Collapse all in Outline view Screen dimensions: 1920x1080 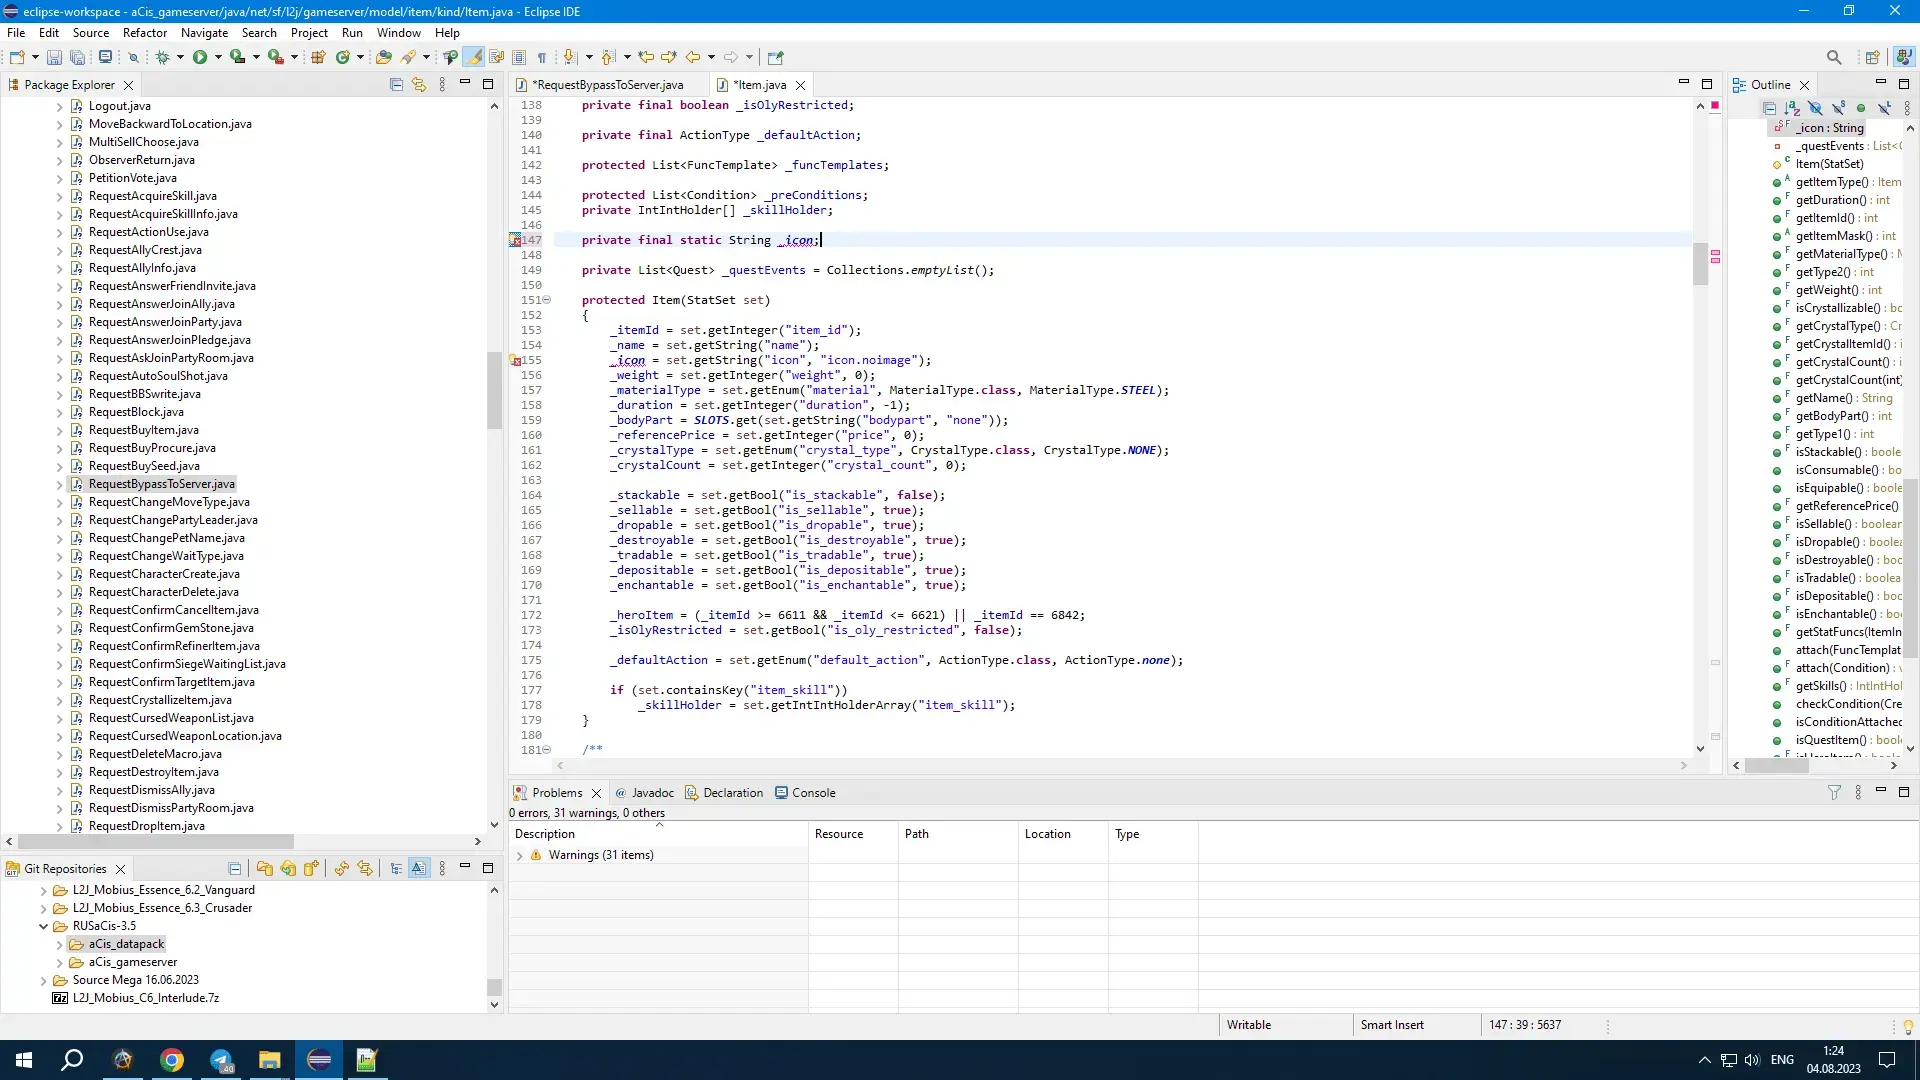pos(1769,108)
